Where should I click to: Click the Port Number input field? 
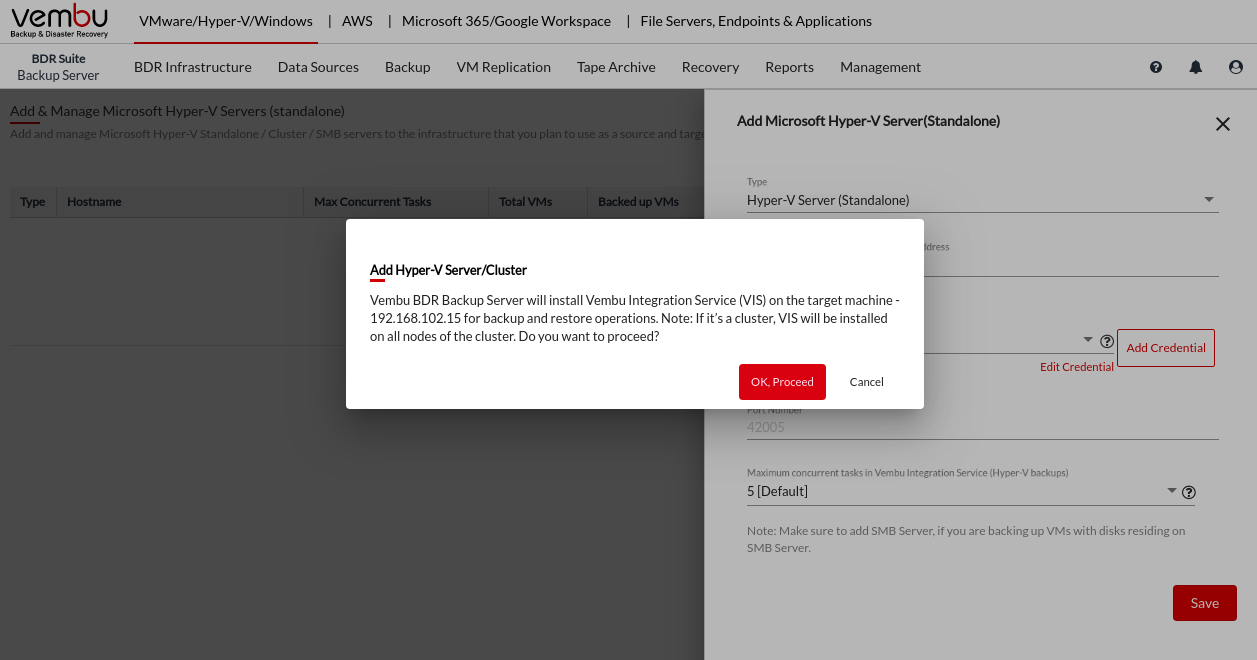(x=980, y=427)
